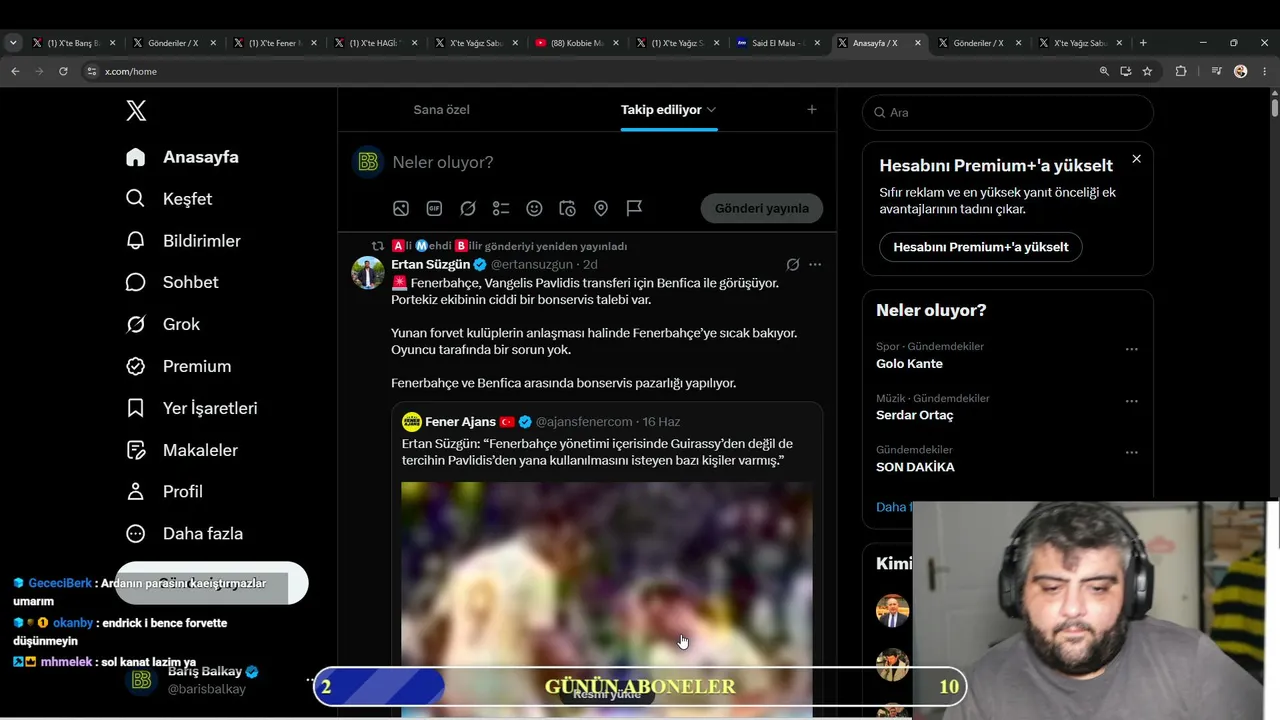Open the blurred image in the quoted post
The height and width of the screenshot is (720, 1280).
click(x=606, y=598)
